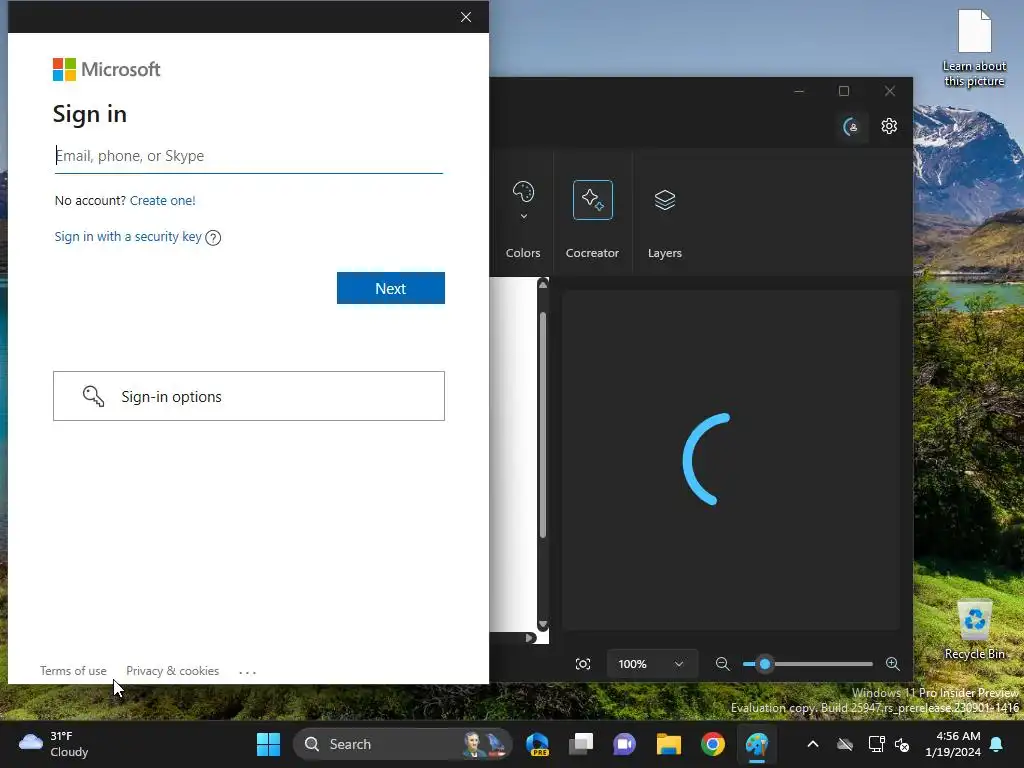Click the network display tray icon
Image resolution: width=1024 pixels, height=768 pixels.
[876, 744]
